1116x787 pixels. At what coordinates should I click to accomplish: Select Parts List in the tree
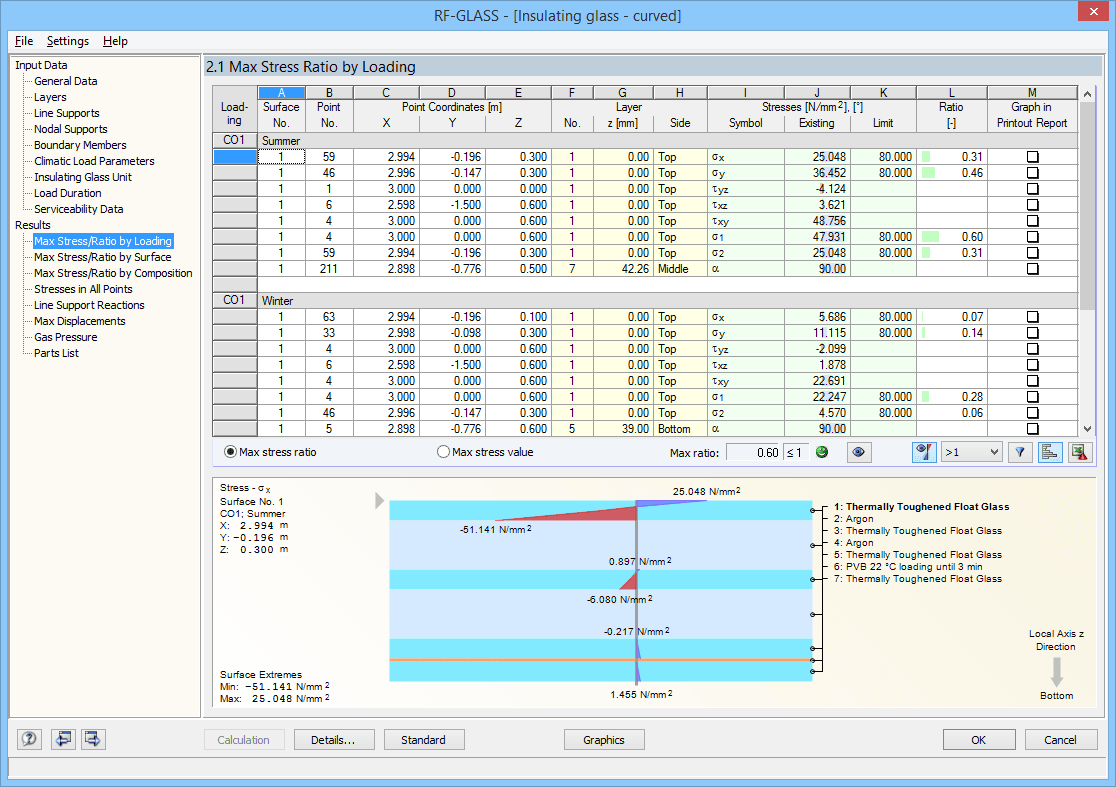[x=56, y=354]
